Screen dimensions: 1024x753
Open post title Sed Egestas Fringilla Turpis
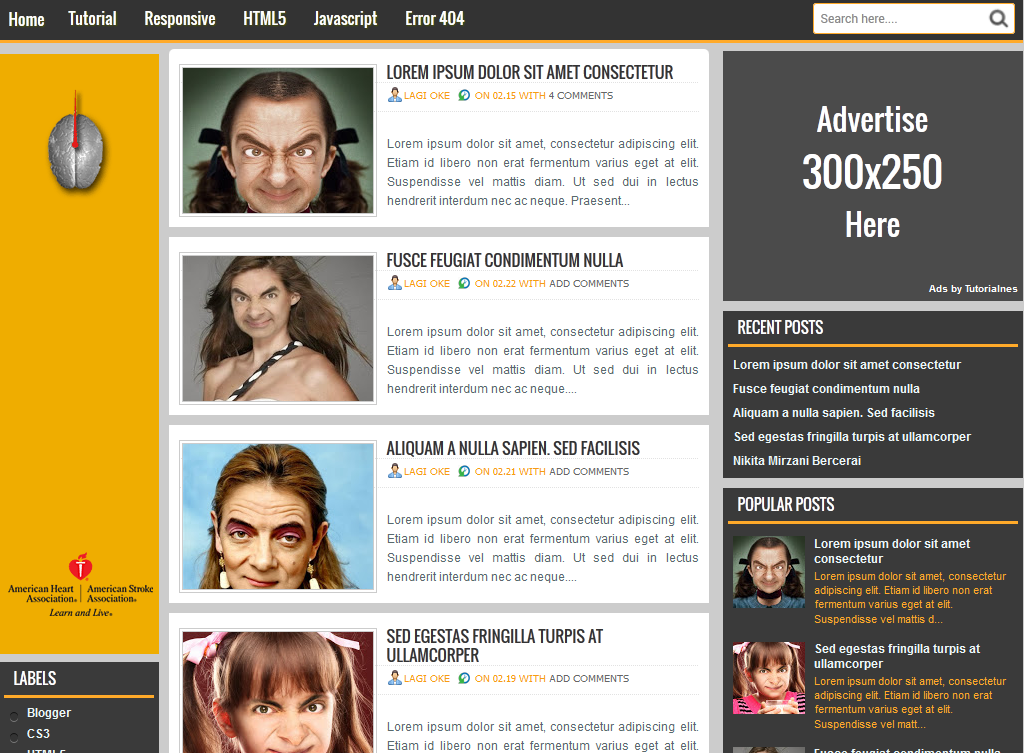(x=494, y=646)
